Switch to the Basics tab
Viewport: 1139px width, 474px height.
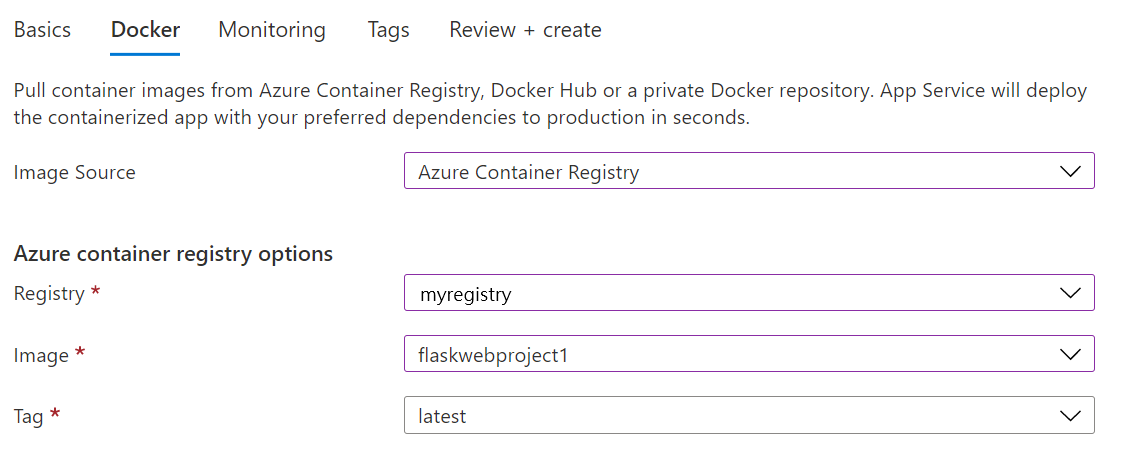click(x=42, y=30)
